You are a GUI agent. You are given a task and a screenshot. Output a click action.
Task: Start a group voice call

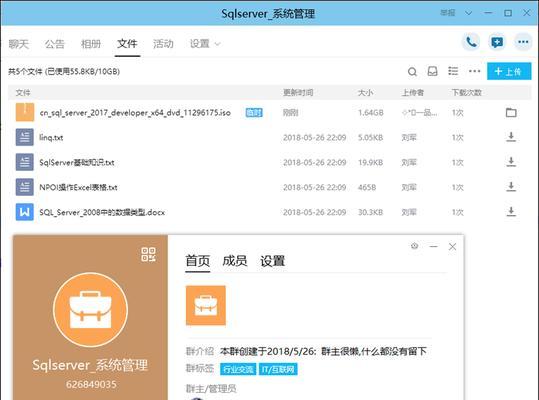click(x=471, y=42)
